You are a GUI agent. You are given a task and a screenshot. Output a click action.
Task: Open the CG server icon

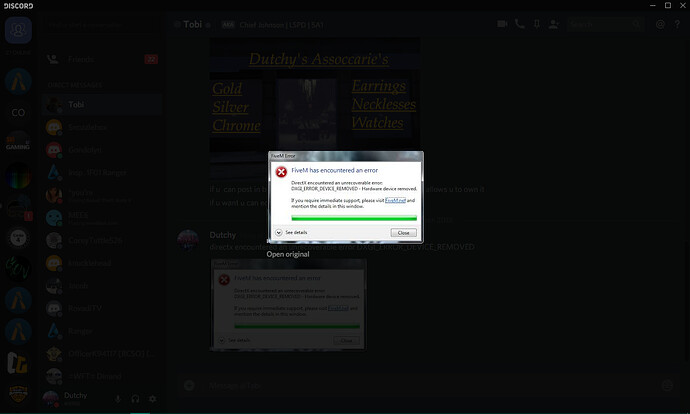tap(18, 362)
